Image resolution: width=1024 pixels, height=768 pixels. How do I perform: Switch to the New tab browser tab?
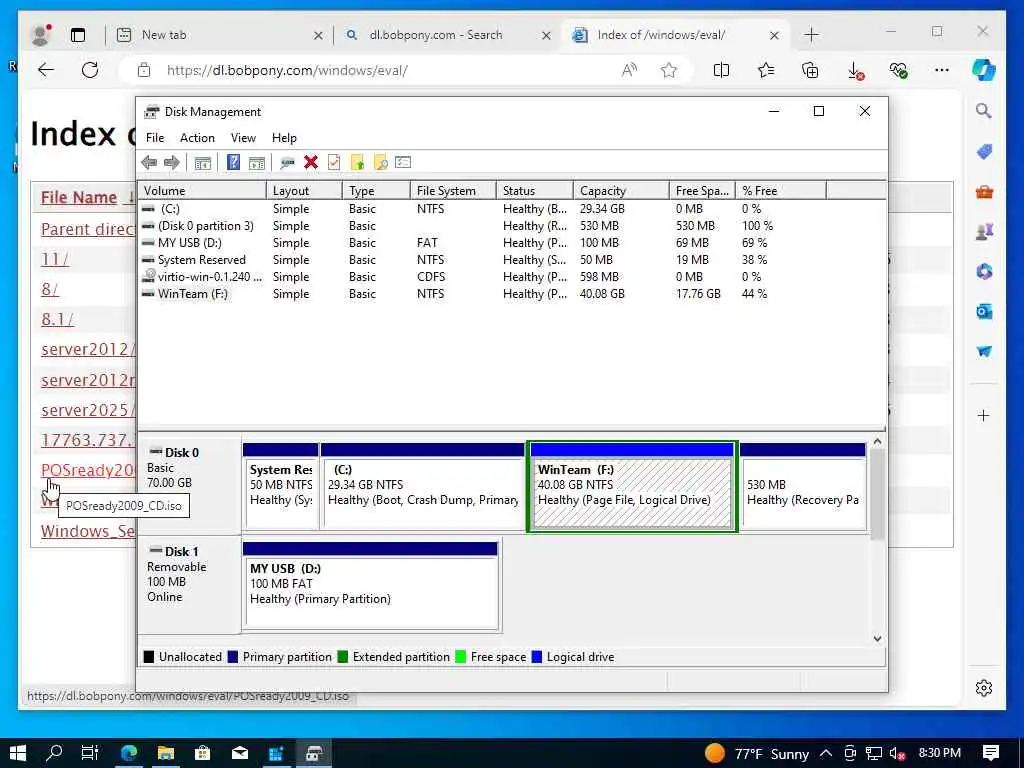click(219, 35)
